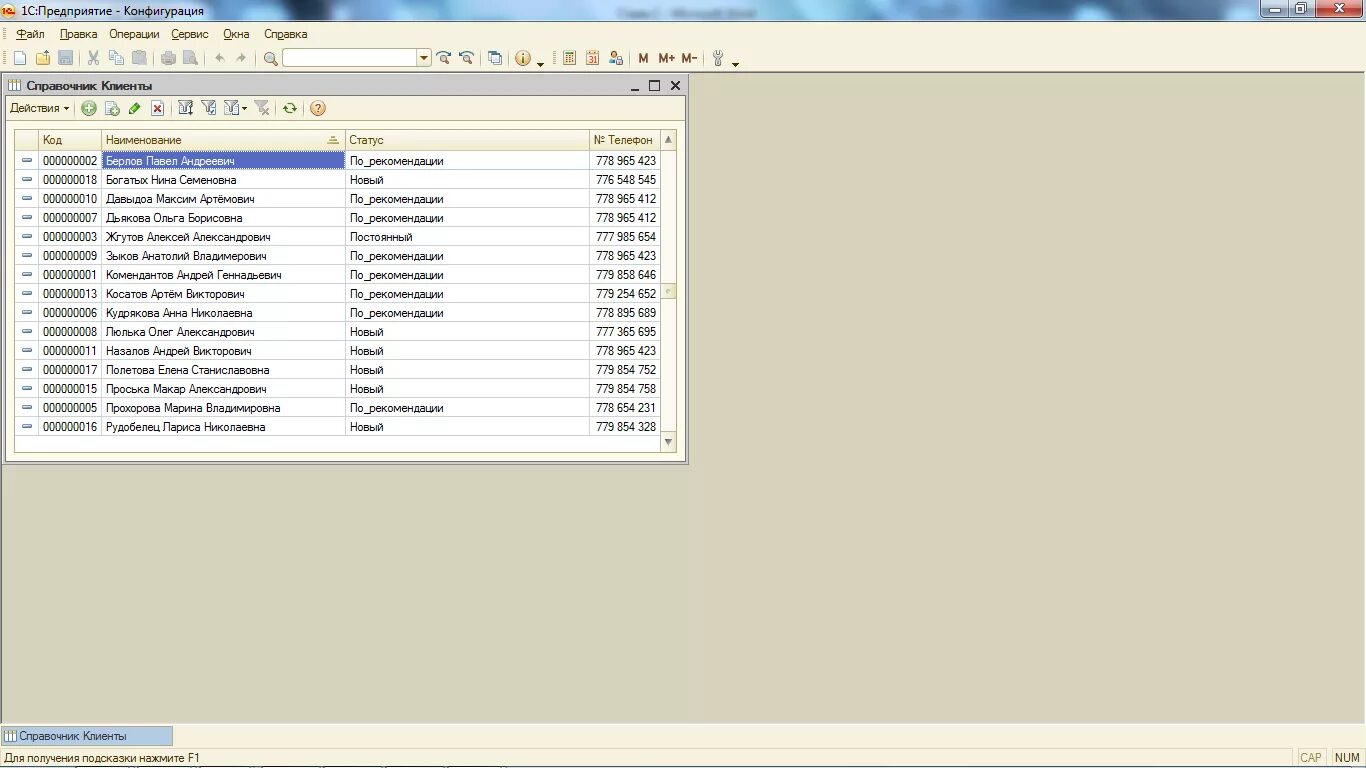Viewport: 1366px width, 768px height.
Task: Click the Redo arrow icon
Action: click(x=241, y=59)
